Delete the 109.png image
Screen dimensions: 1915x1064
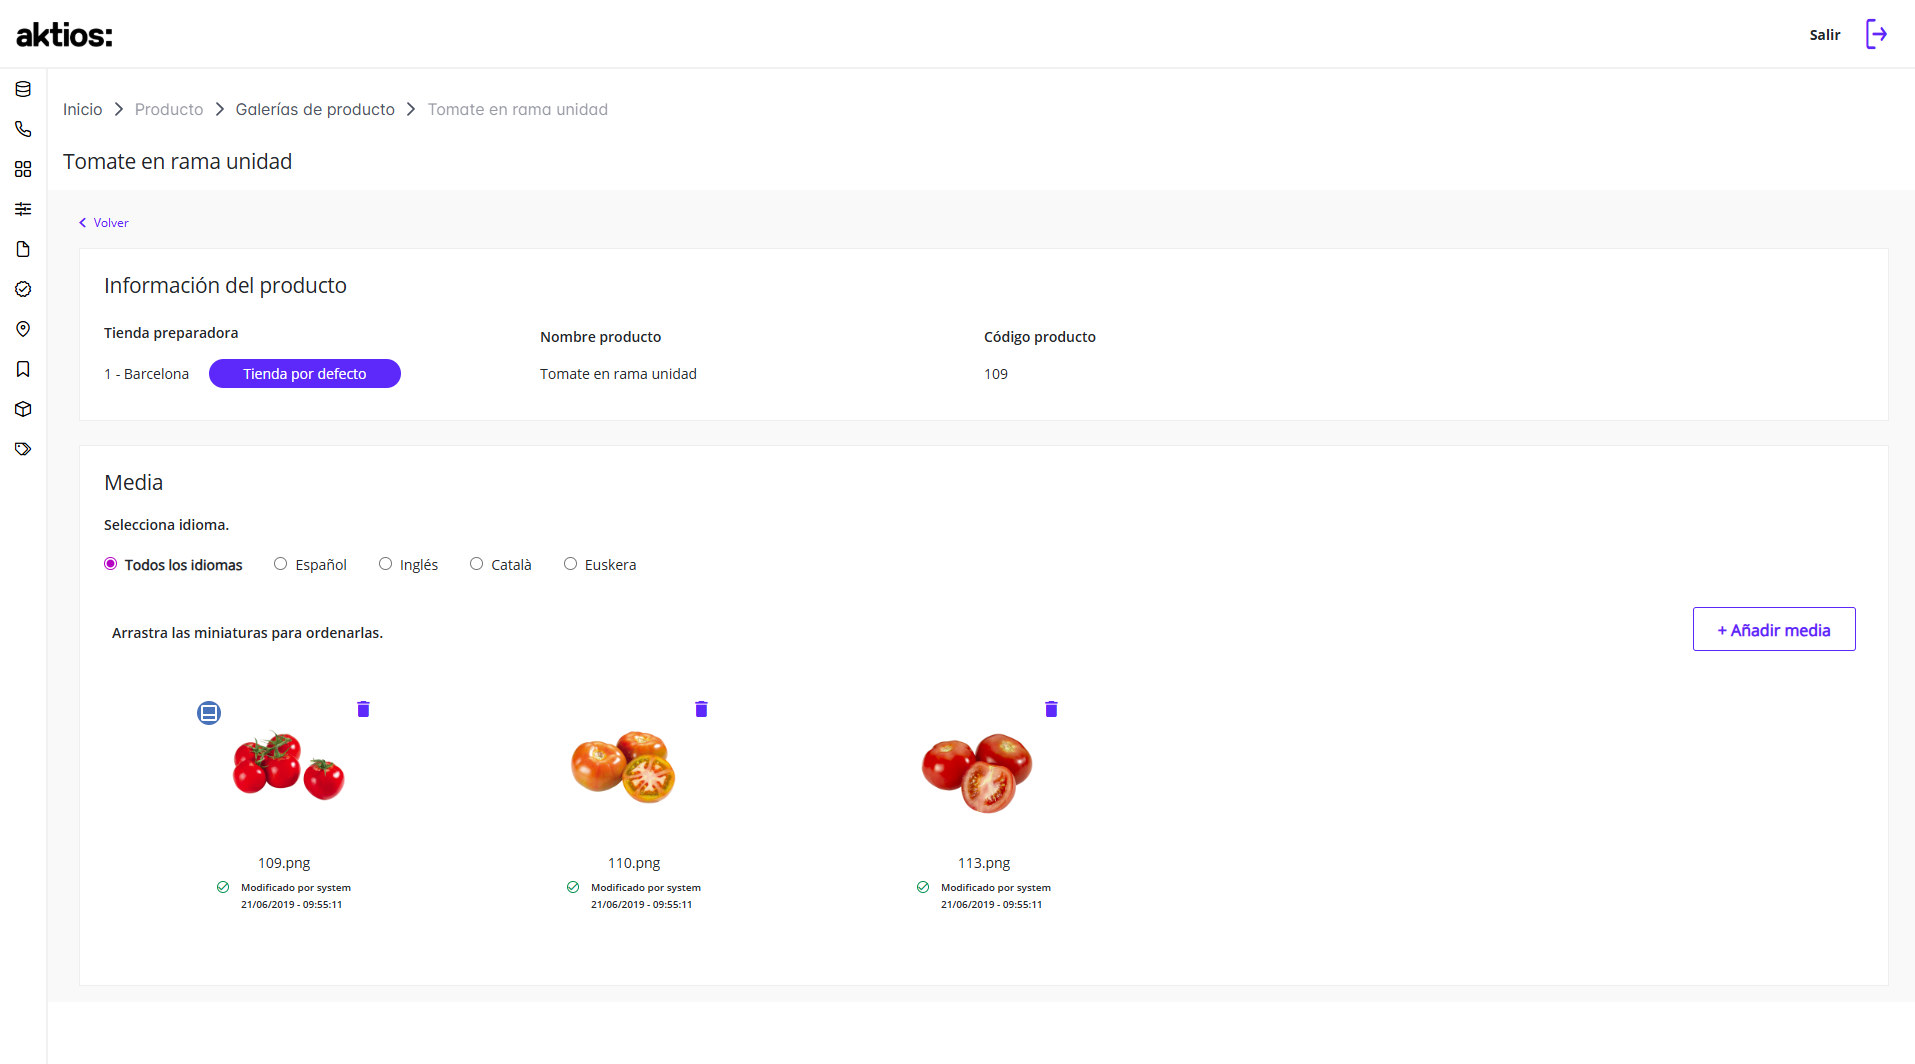coord(363,709)
